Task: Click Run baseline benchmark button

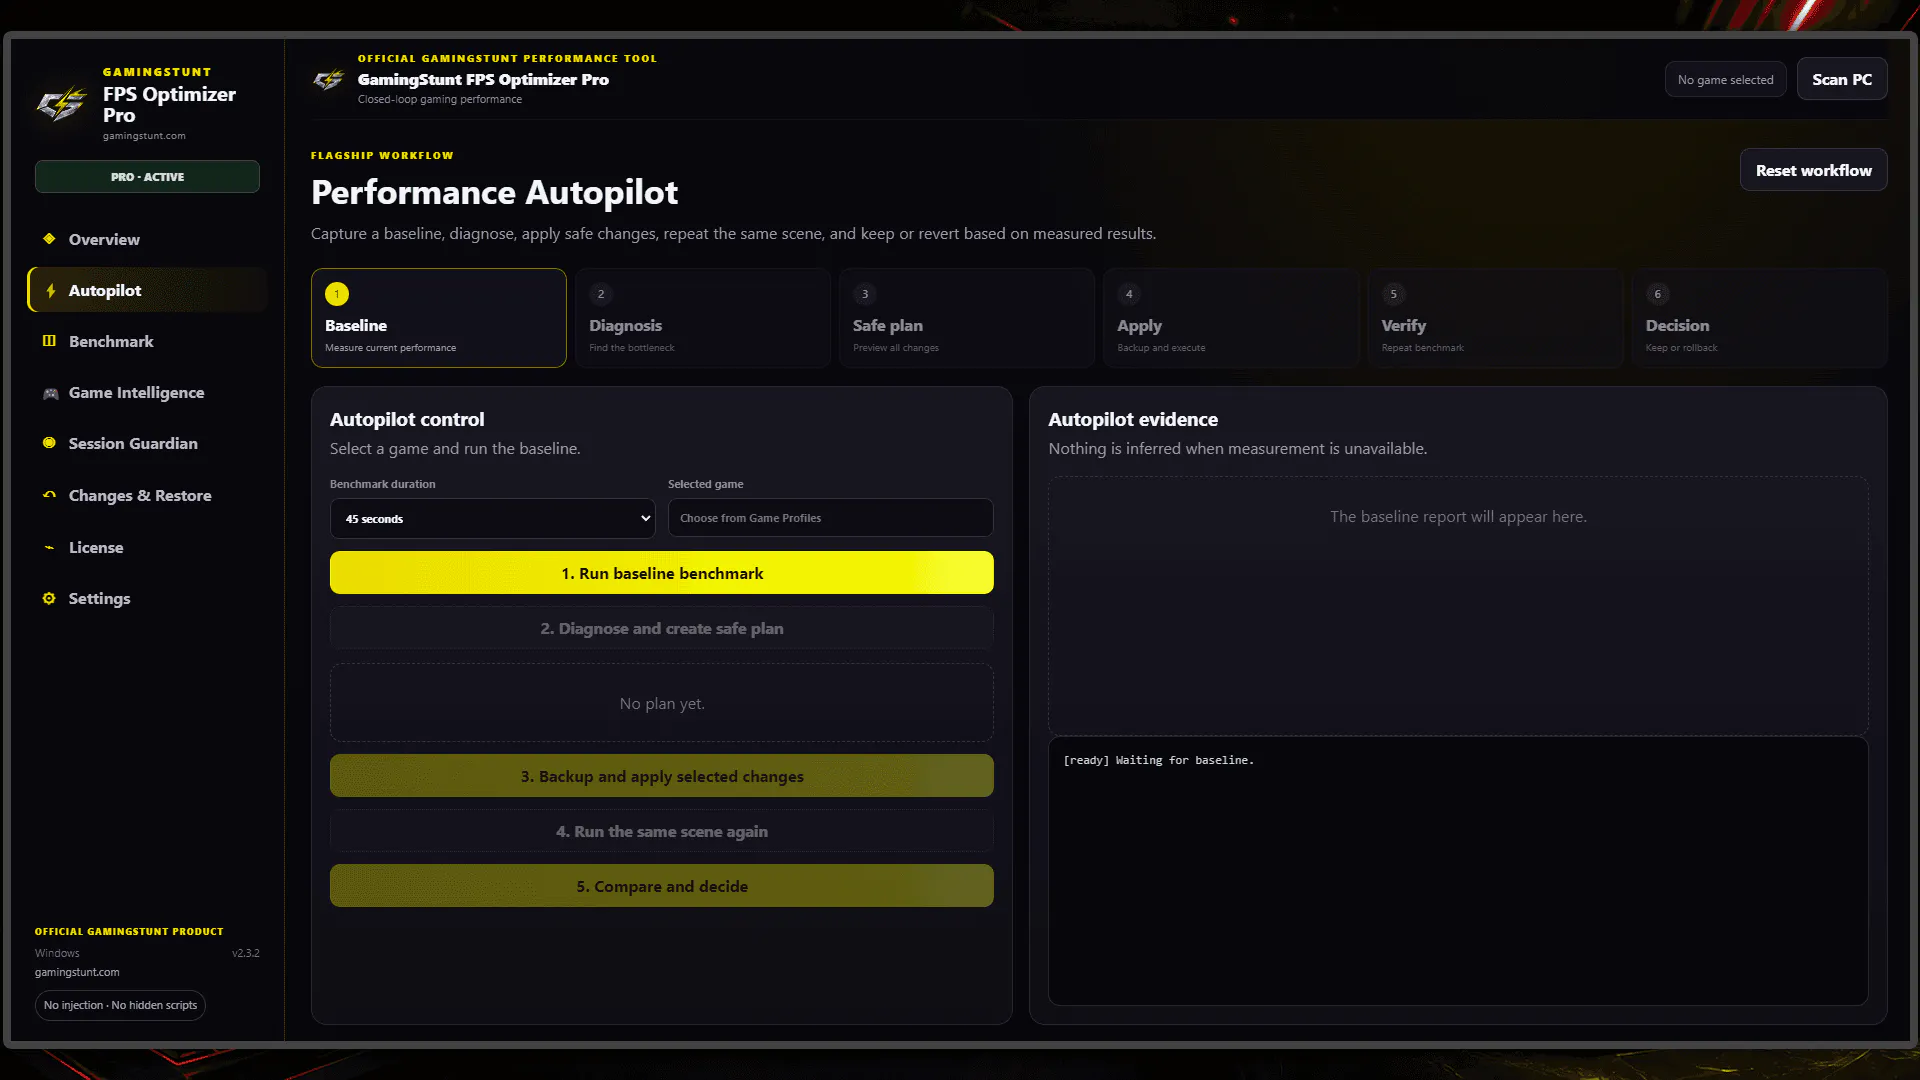Action: 662,573
